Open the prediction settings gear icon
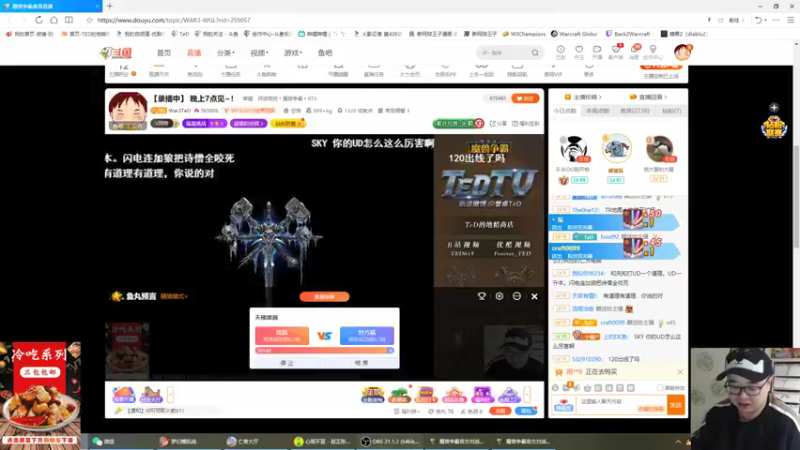 point(499,296)
